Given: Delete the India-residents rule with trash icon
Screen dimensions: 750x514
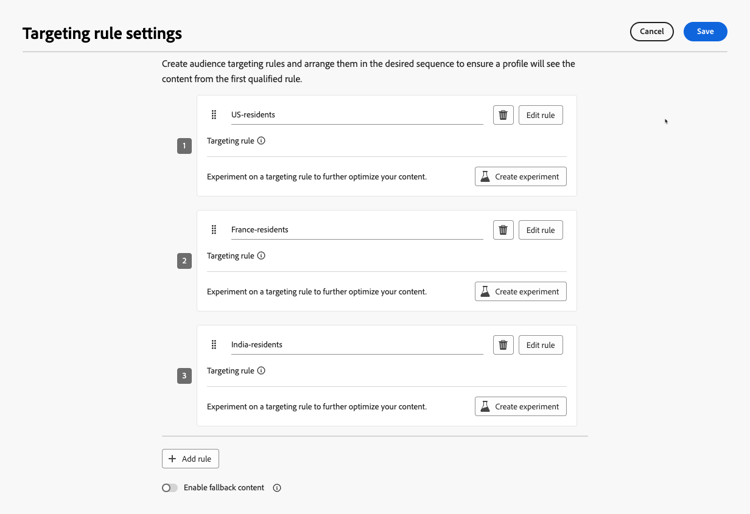Looking at the screenshot, I should pyautogui.click(x=503, y=345).
